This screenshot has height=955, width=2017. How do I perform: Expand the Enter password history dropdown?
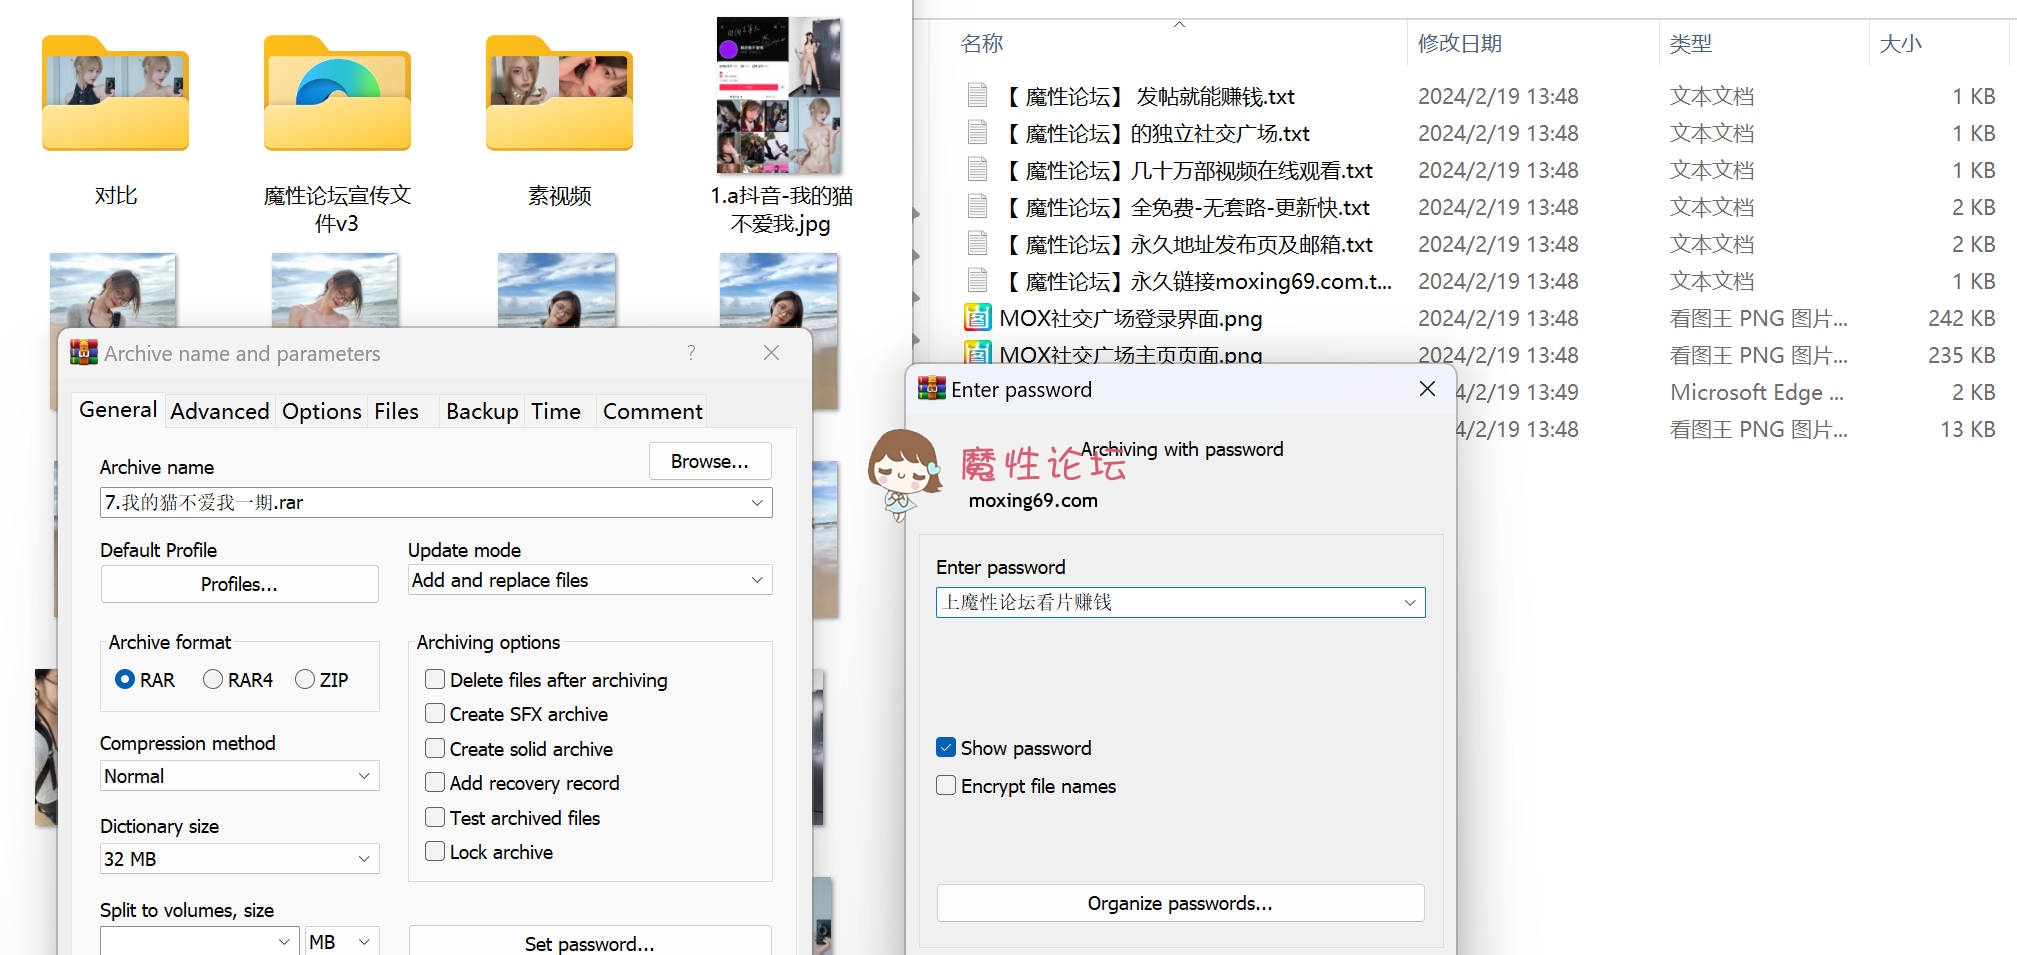pyautogui.click(x=1410, y=602)
